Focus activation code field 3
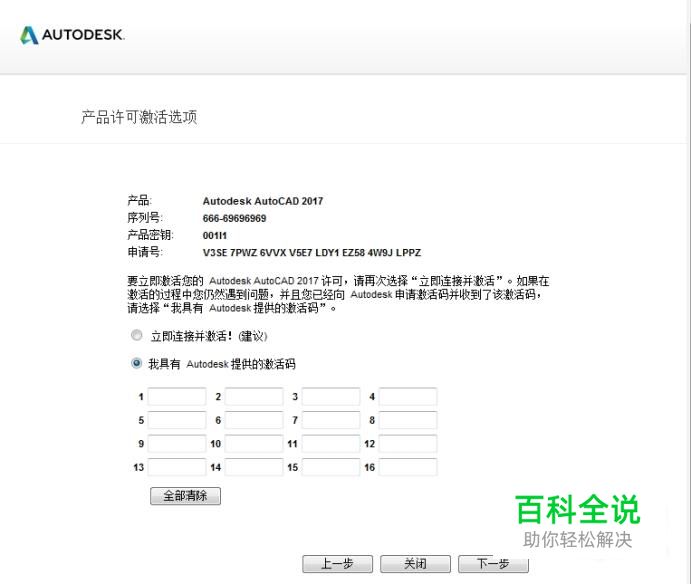Image resolution: width=691 pixels, height=584 pixels. pos(331,396)
